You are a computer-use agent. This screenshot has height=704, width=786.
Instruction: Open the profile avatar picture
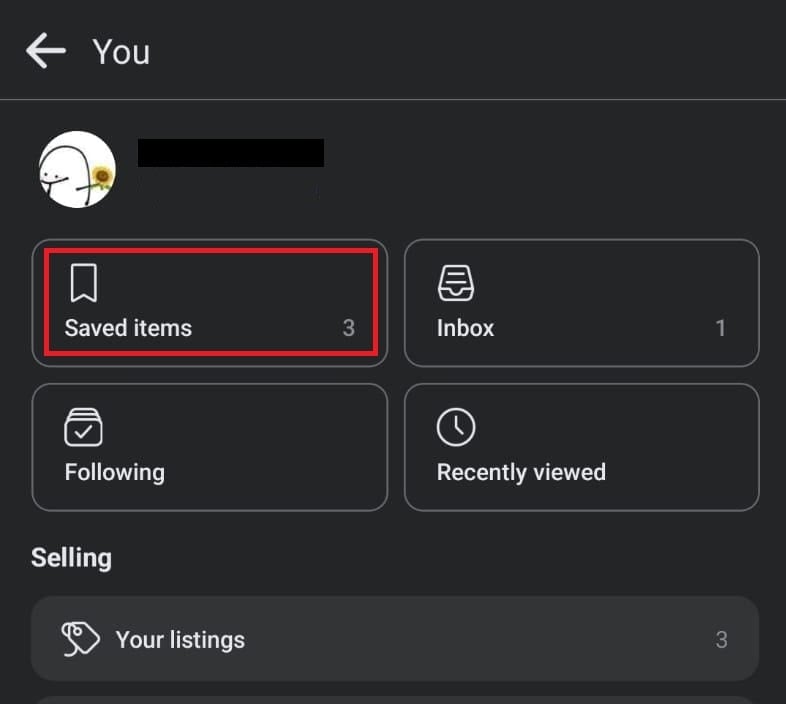77,169
